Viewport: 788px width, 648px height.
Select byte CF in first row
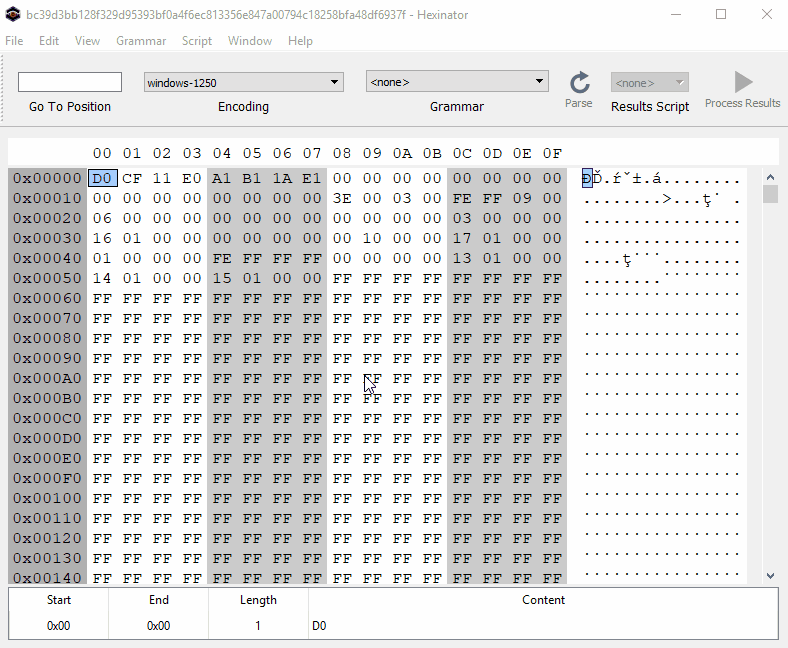tap(132, 178)
